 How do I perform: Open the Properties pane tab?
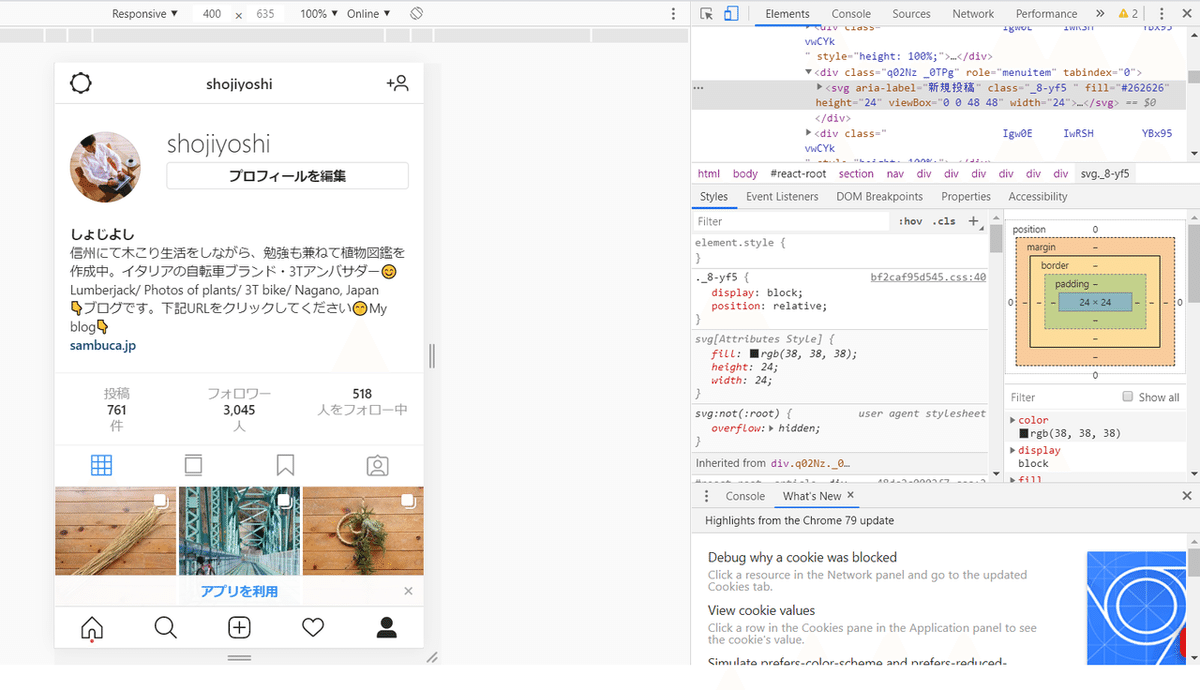[x=966, y=197]
